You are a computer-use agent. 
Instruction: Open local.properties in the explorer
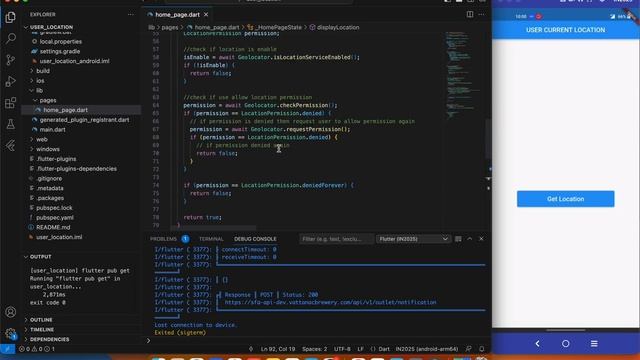60,42
